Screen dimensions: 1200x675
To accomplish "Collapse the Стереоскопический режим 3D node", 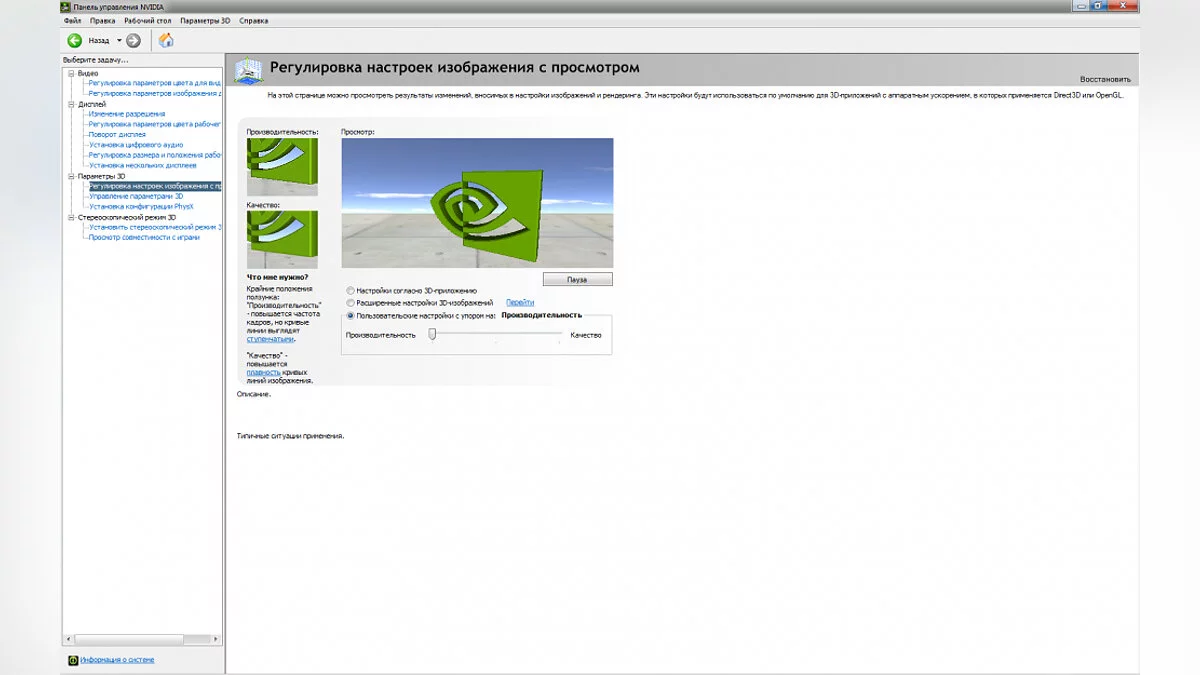I will (x=71, y=217).
